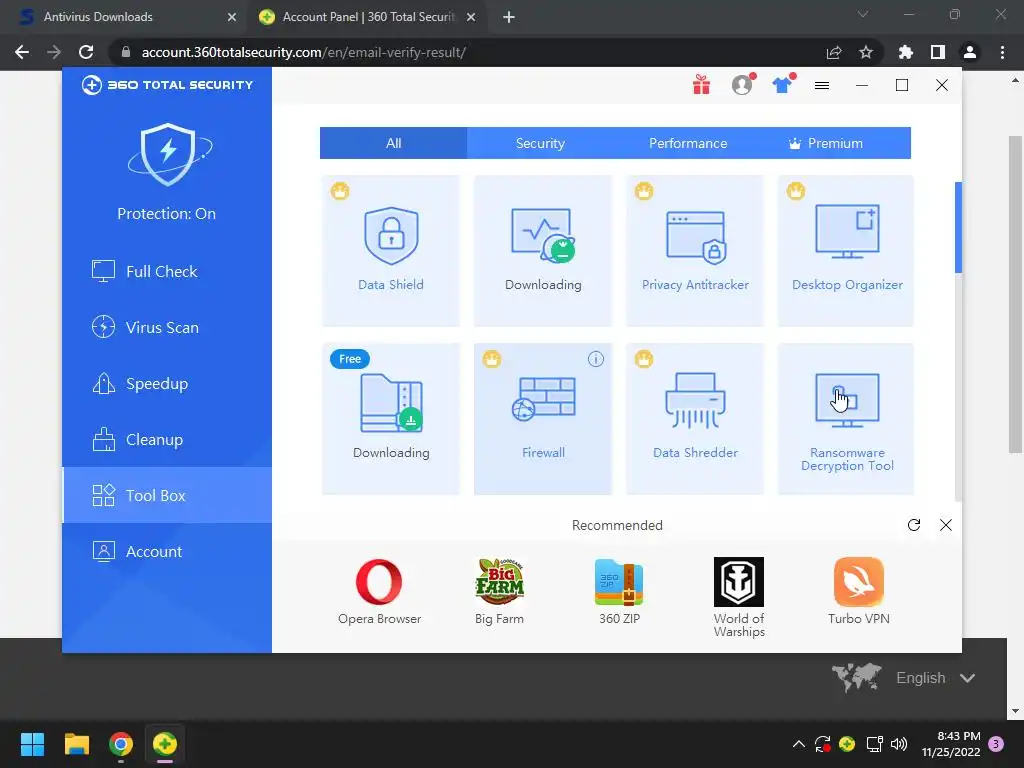Open the user profile avatar icon
The height and width of the screenshot is (768, 1024).
click(x=743, y=84)
